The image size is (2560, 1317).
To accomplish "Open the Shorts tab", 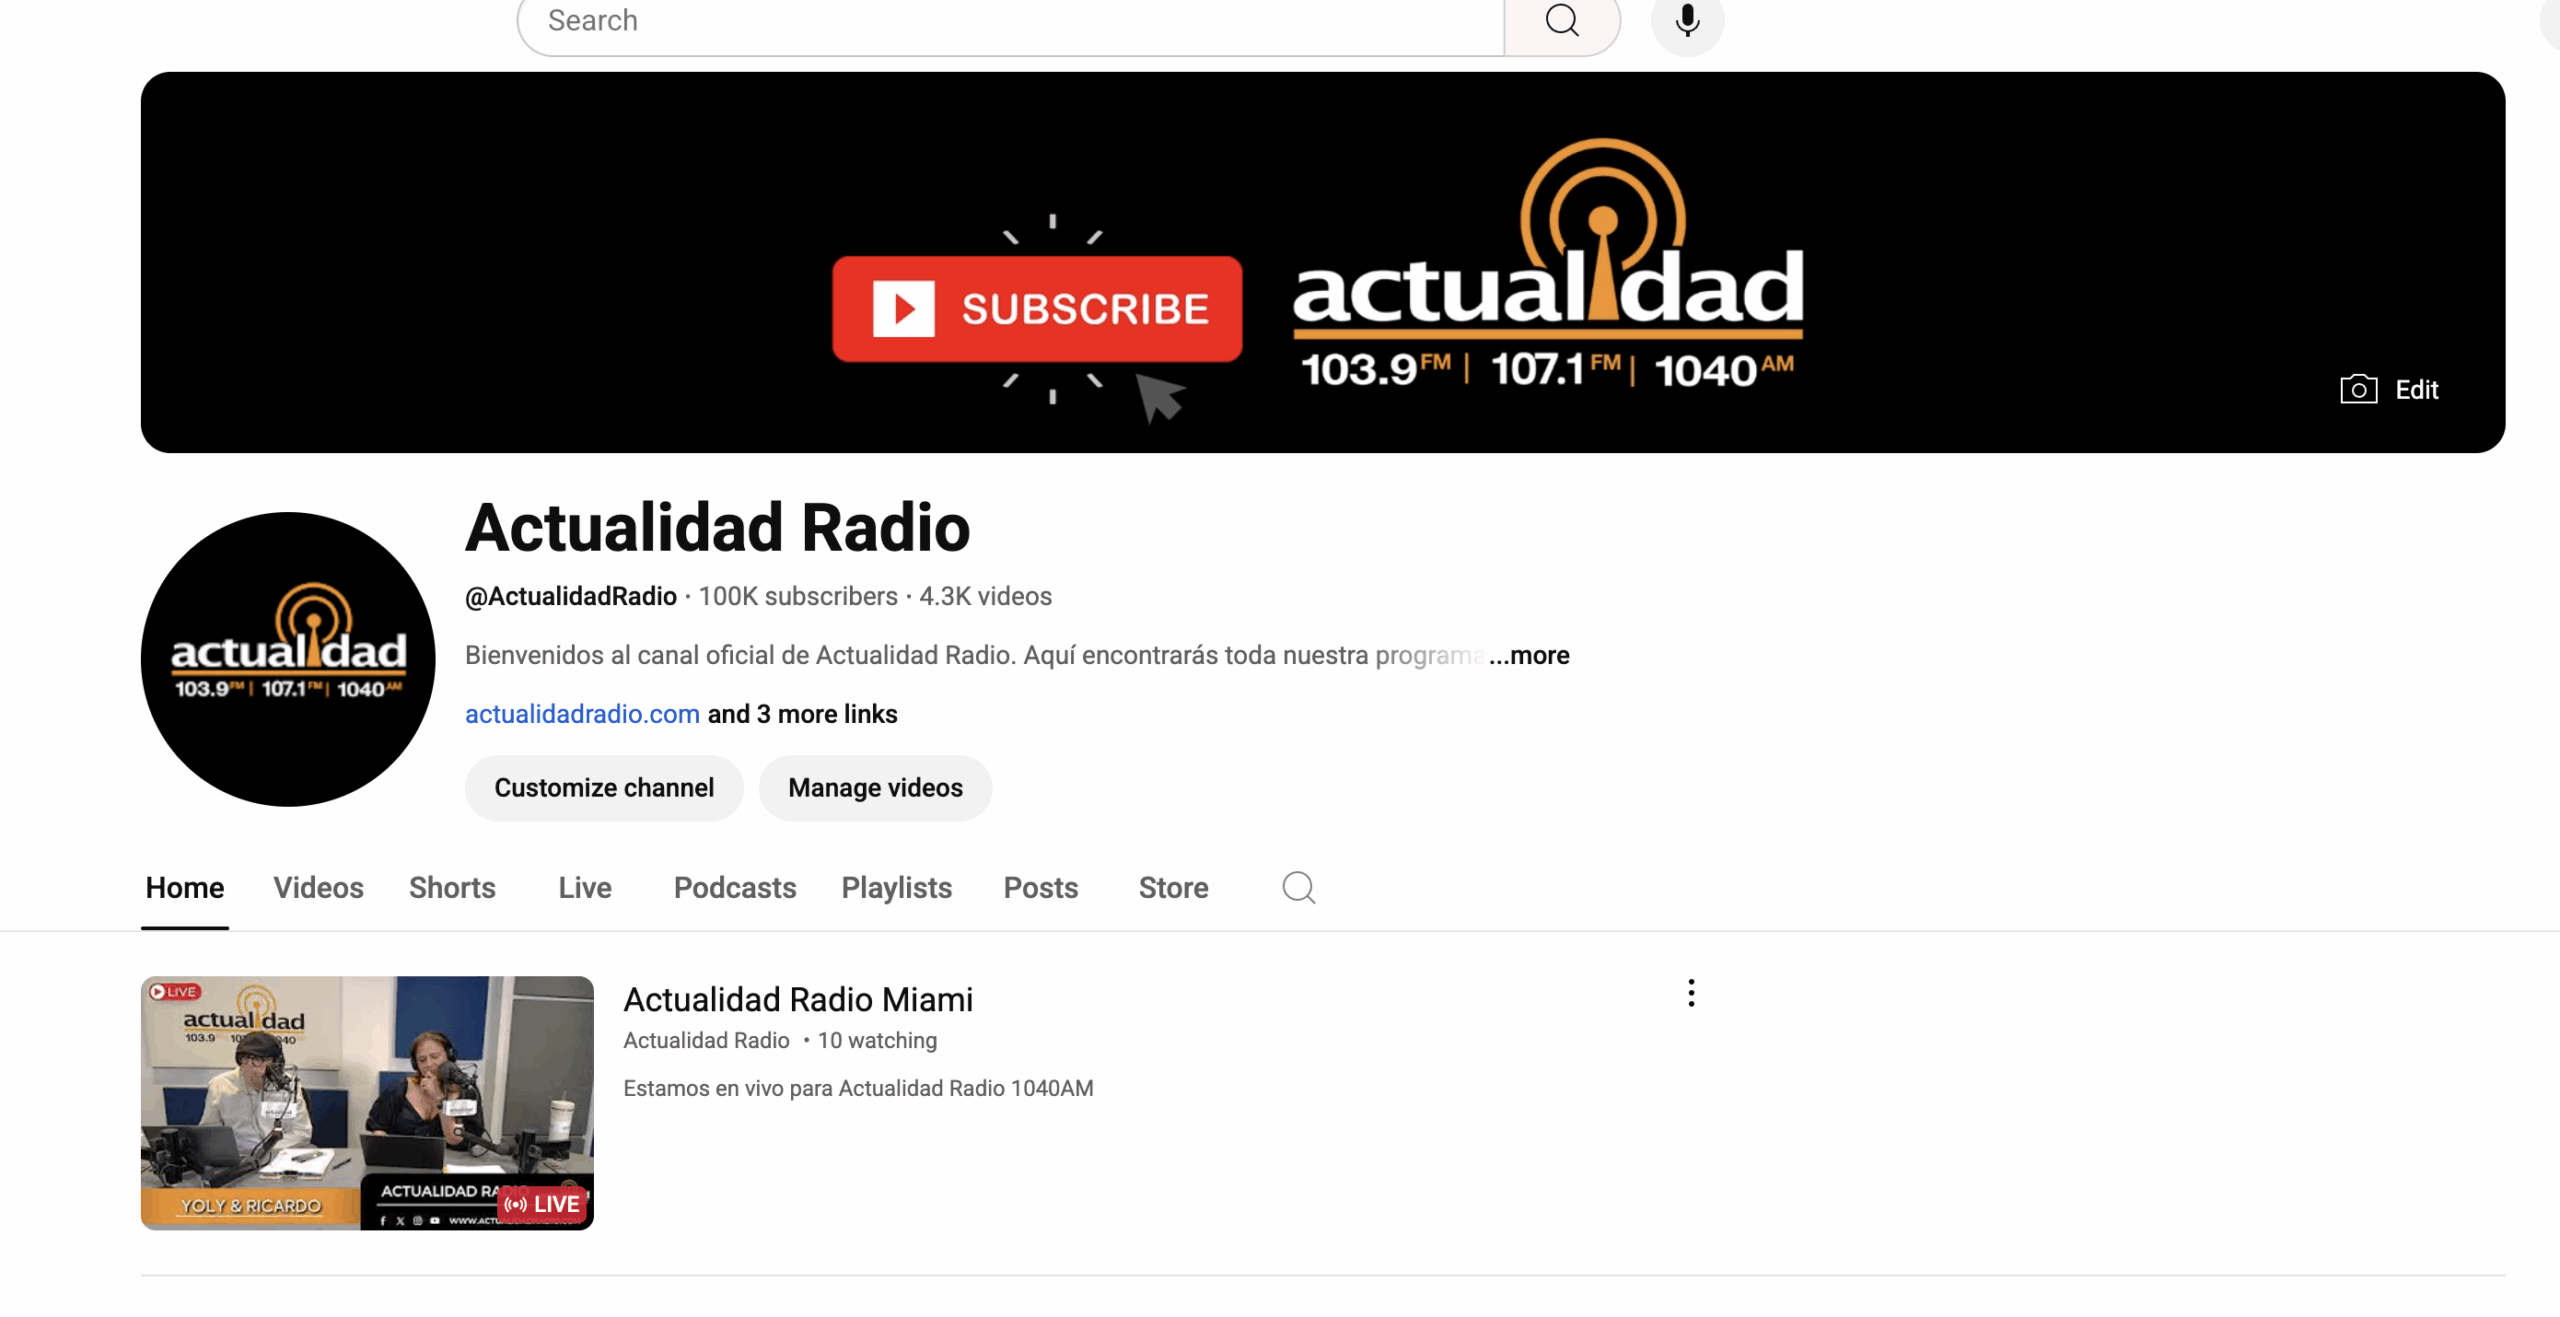I will coord(452,888).
